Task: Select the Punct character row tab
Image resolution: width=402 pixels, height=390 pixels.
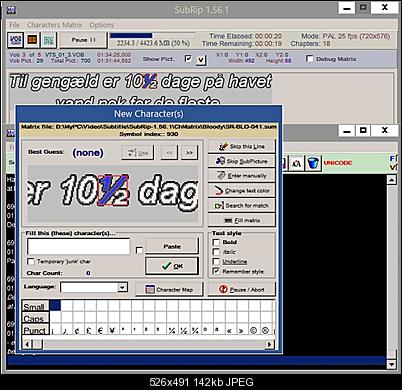Action: pyautogui.click(x=35, y=330)
